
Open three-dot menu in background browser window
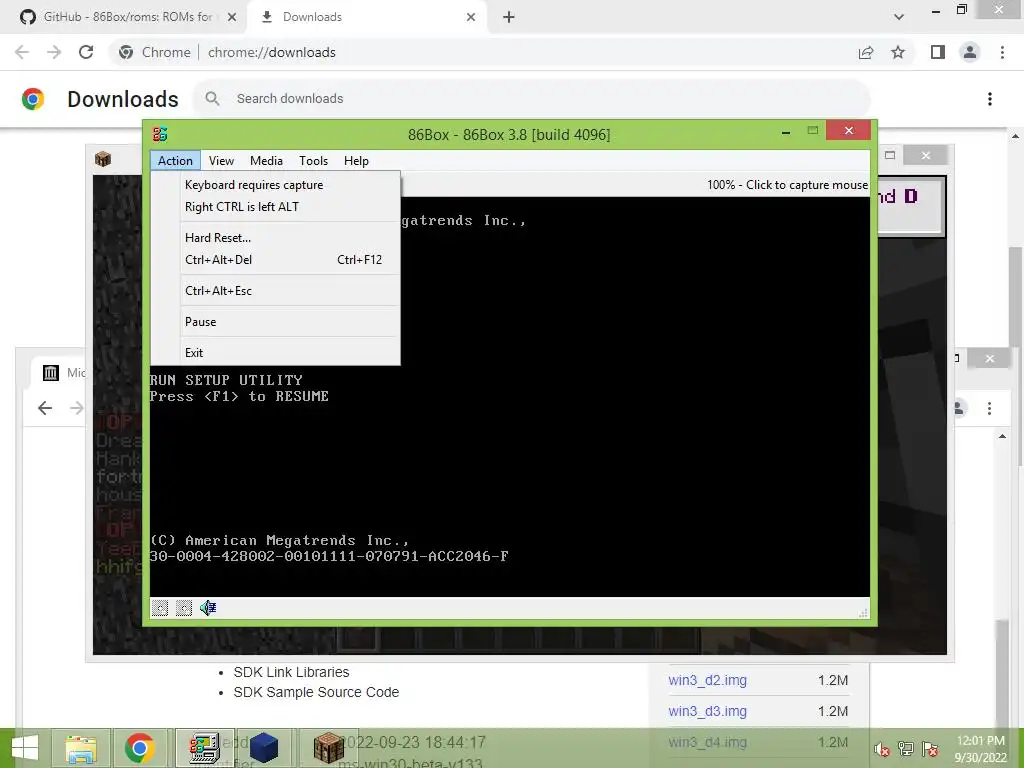click(x=989, y=408)
